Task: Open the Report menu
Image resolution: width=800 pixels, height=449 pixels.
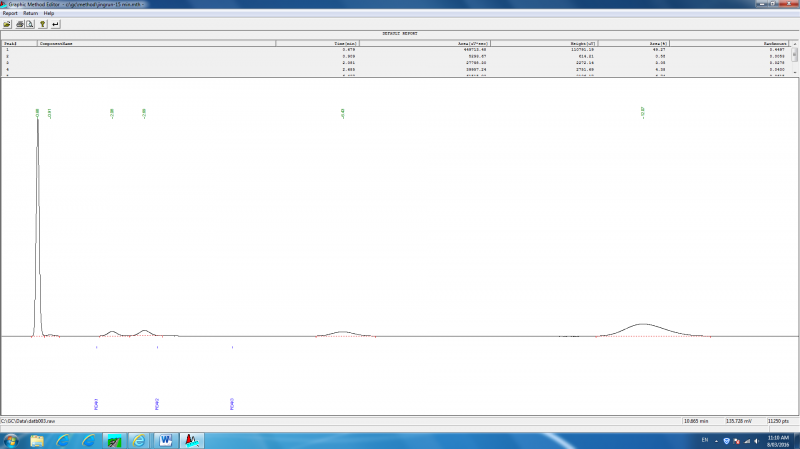Action: click(10, 13)
